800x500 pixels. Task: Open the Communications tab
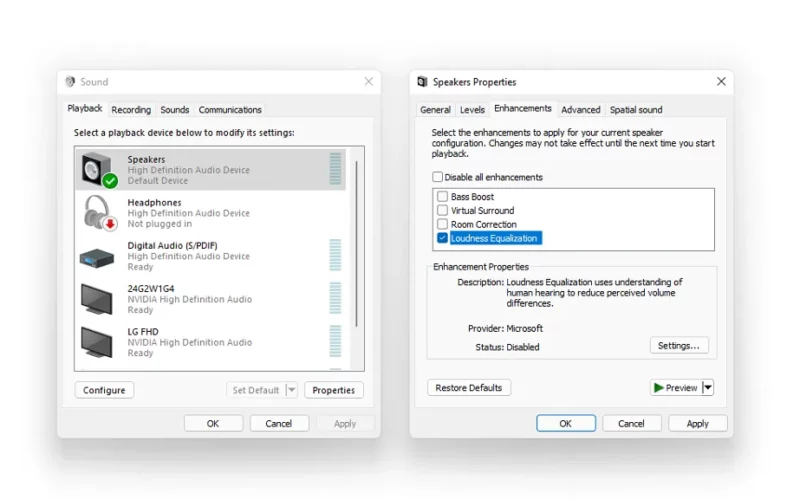point(230,110)
